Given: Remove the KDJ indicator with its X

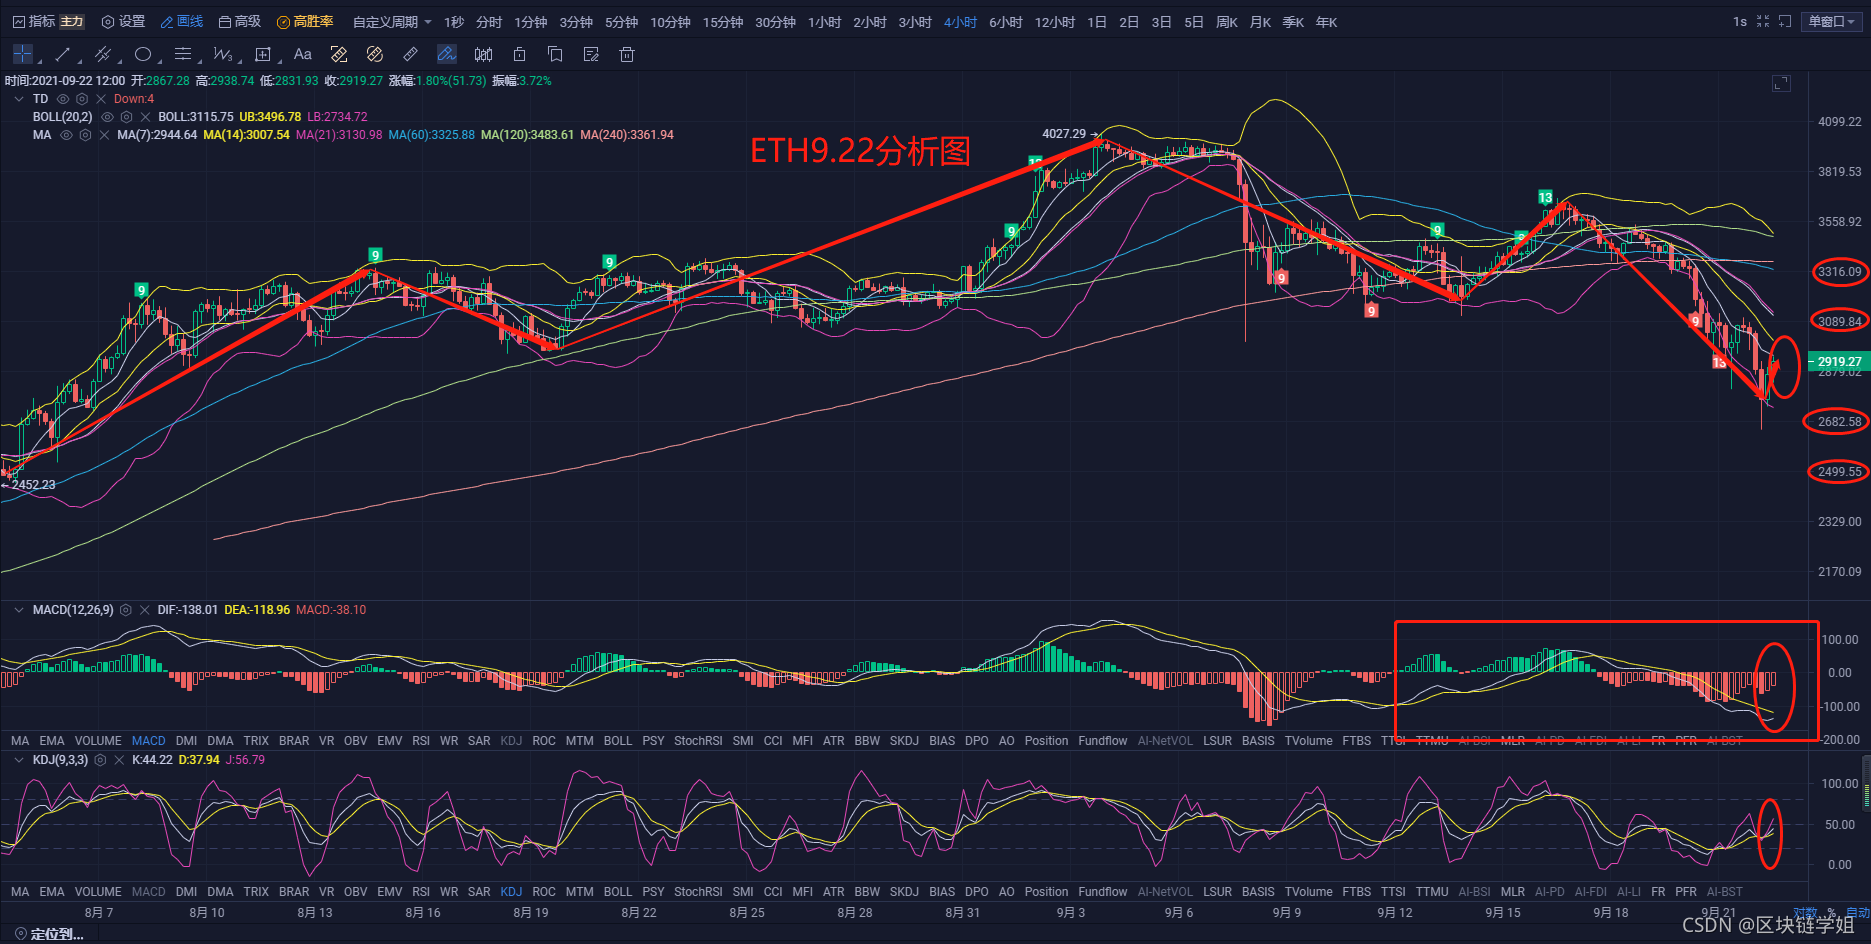Looking at the screenshot, I should [119, 760].
